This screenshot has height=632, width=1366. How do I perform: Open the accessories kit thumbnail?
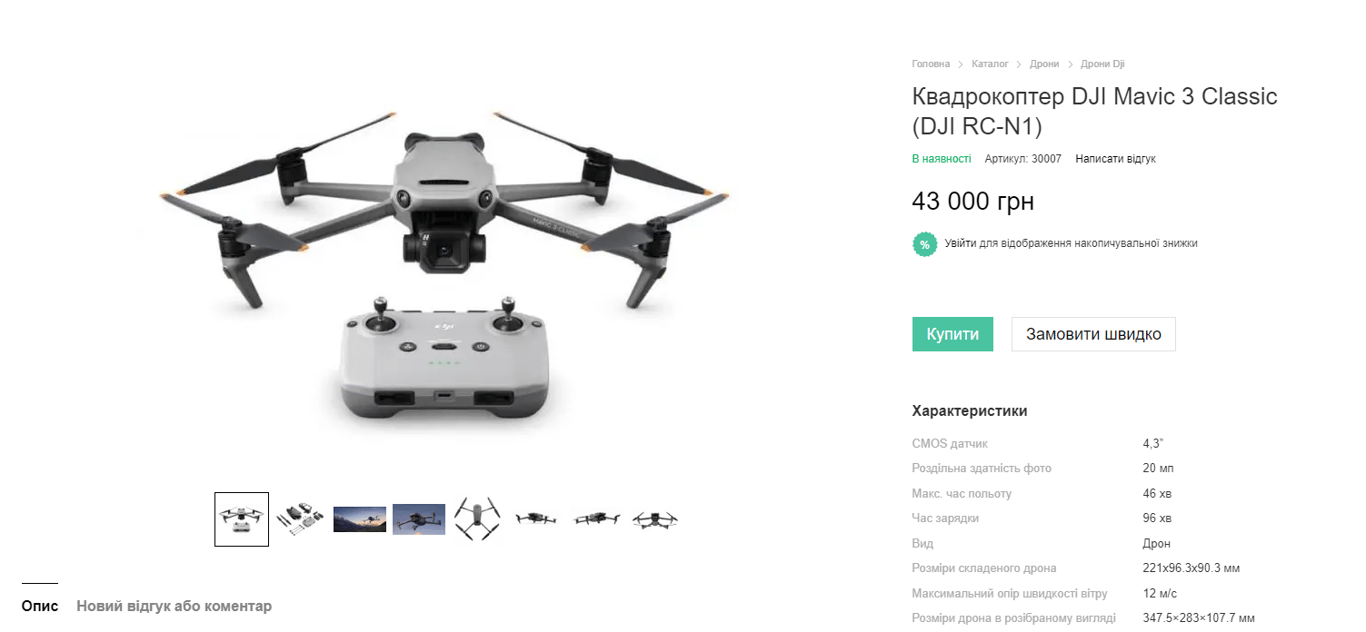tap(300, 519)
